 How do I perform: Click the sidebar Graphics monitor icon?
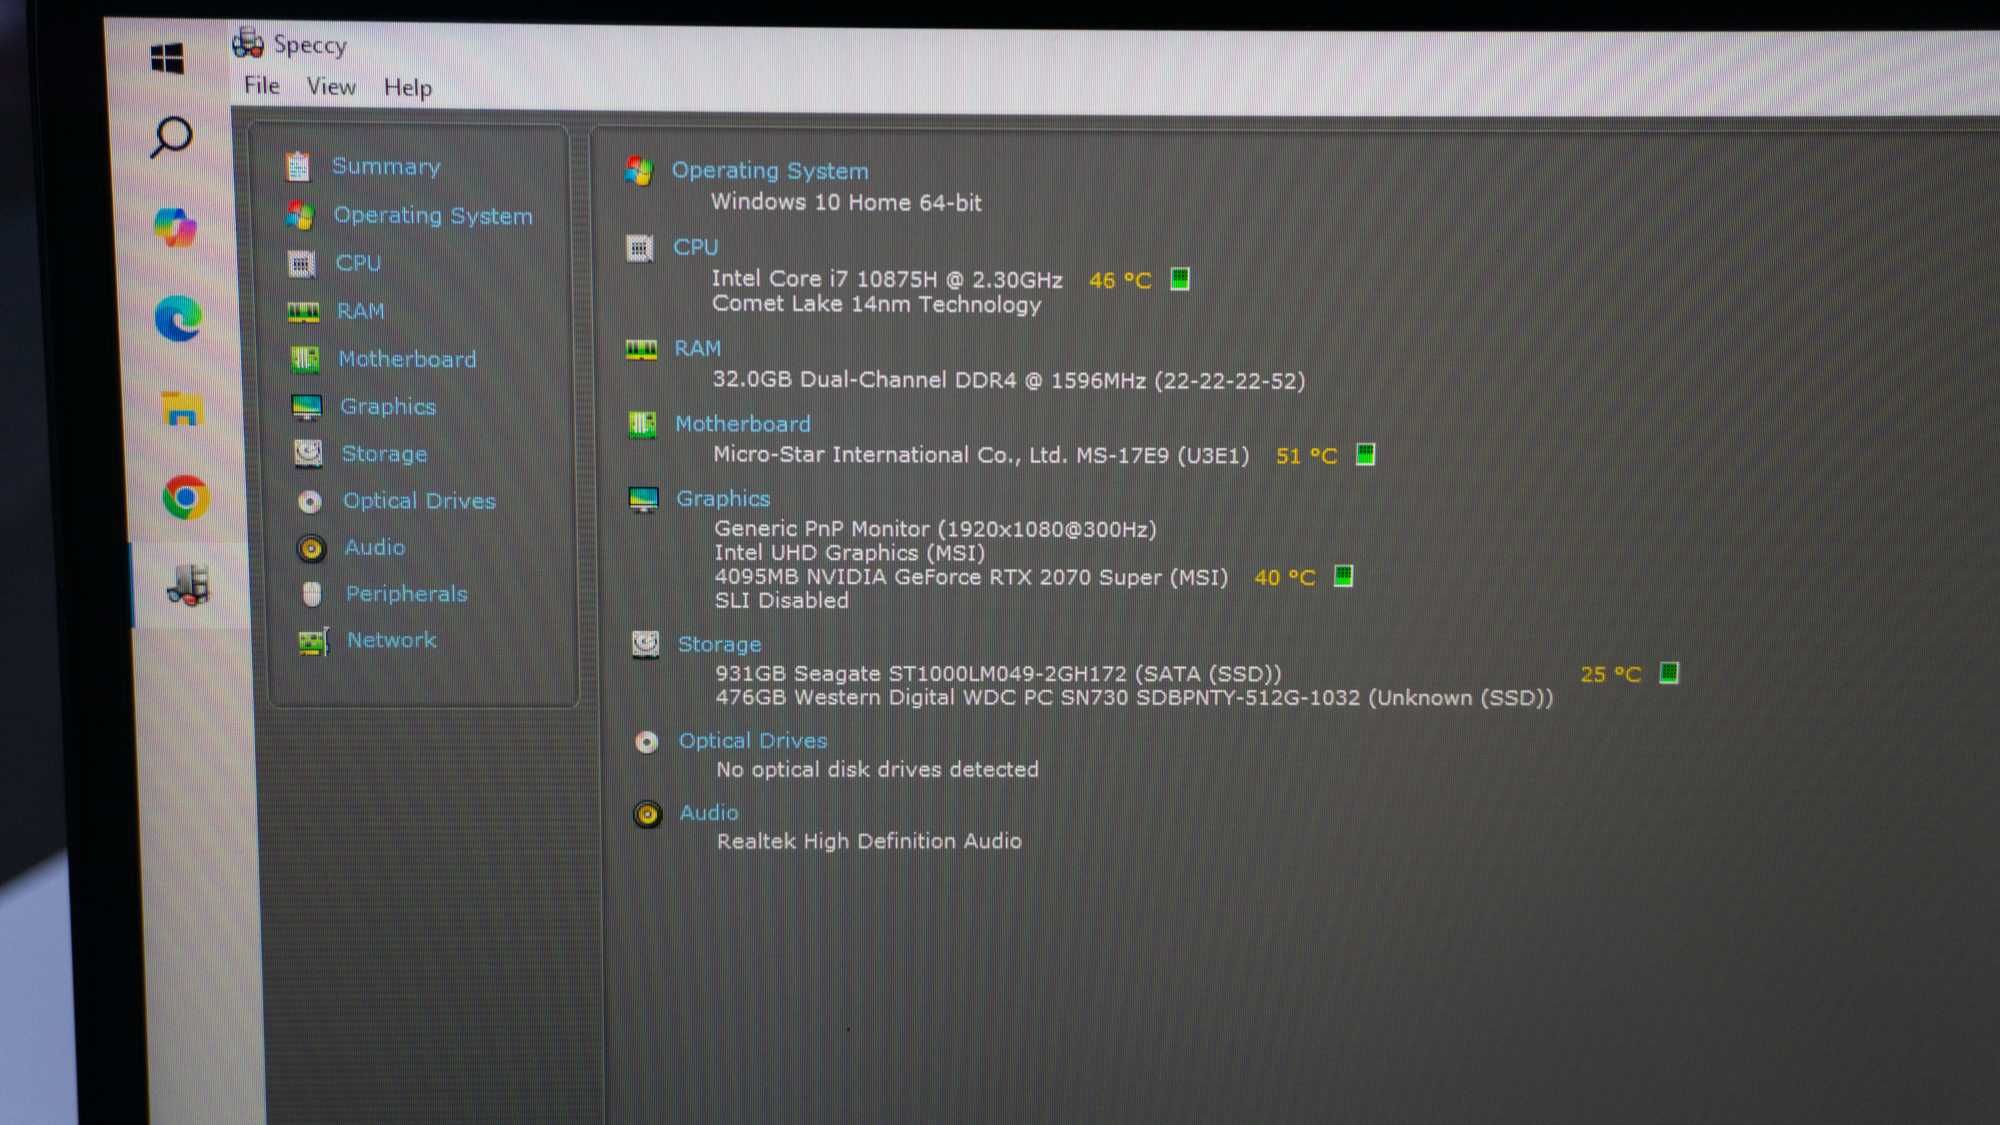click(307, 407)
